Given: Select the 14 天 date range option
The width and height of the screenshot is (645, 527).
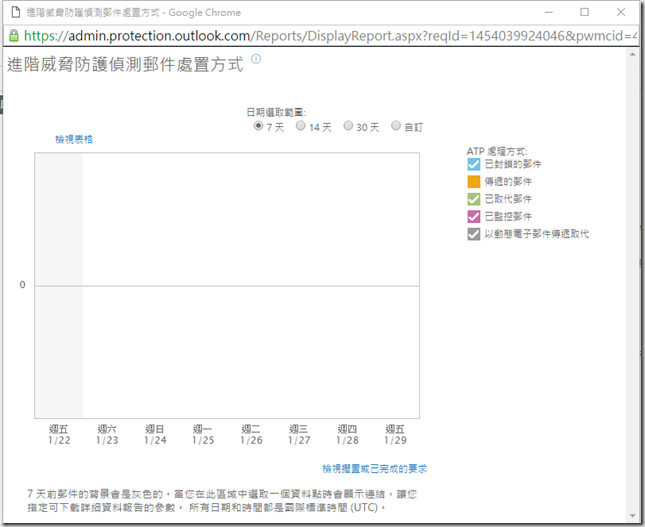Looking at the screenshot, I should point(299,127).
